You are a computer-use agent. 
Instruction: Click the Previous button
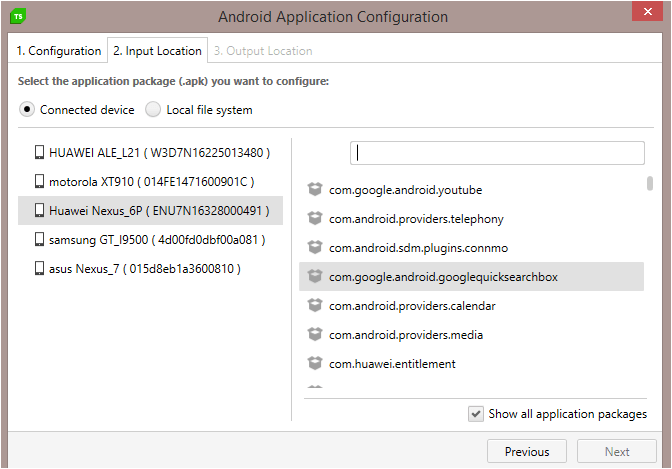[527, 451]
